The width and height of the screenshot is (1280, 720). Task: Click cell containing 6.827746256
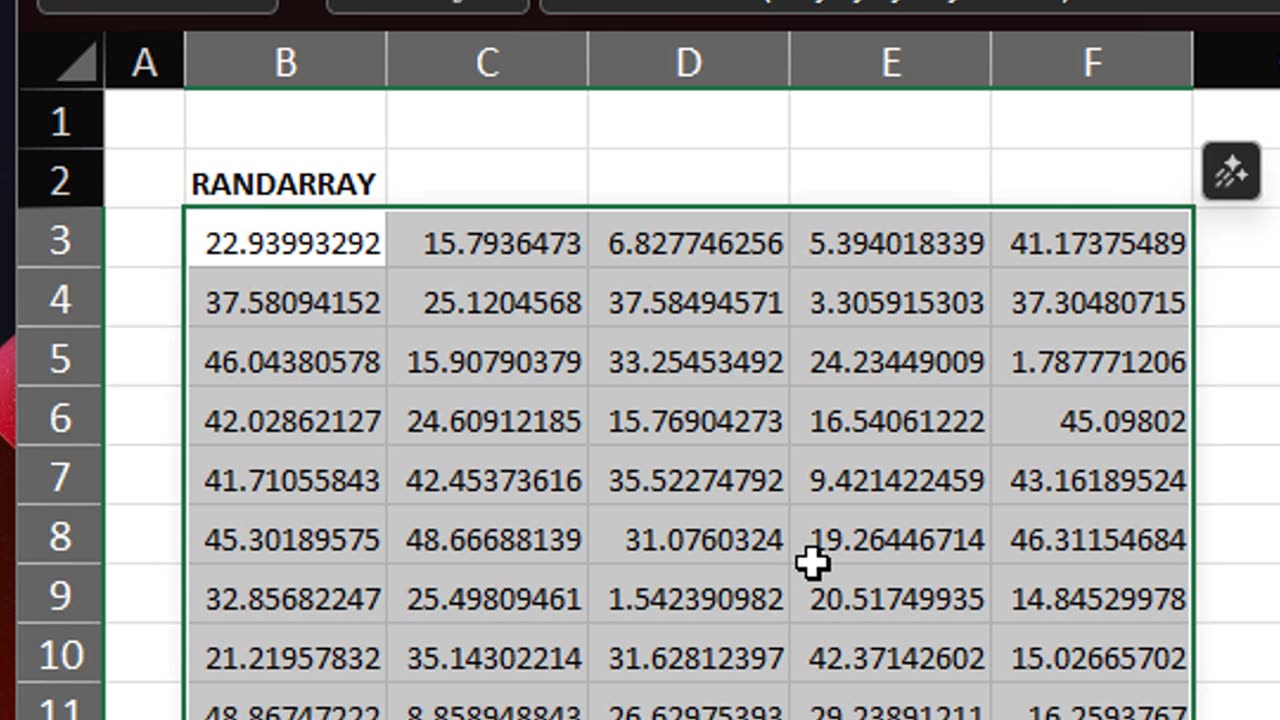(x=689, y=239)
